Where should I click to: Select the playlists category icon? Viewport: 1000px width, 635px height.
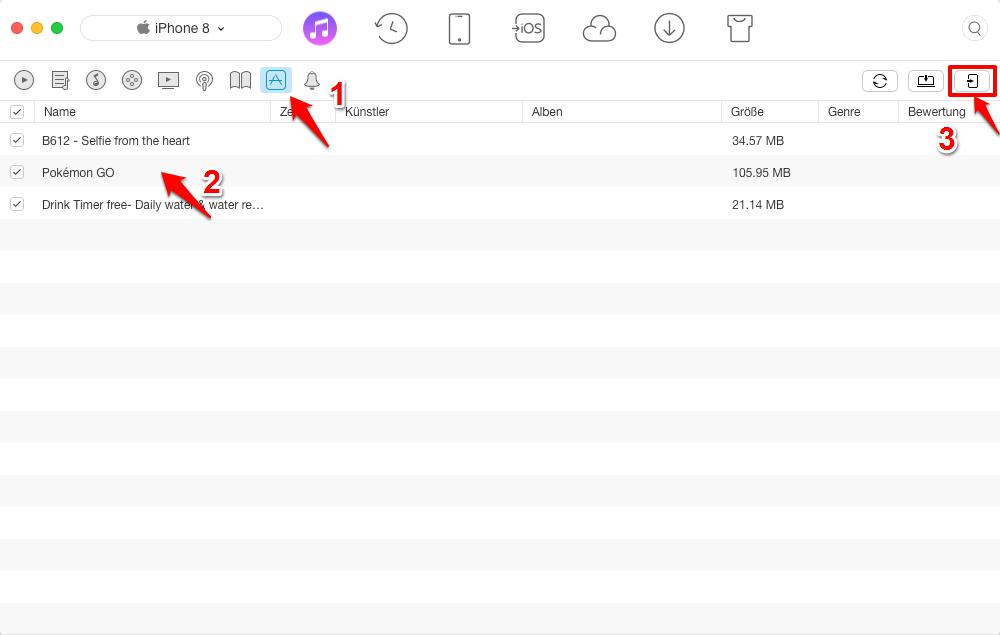(60, 80)
